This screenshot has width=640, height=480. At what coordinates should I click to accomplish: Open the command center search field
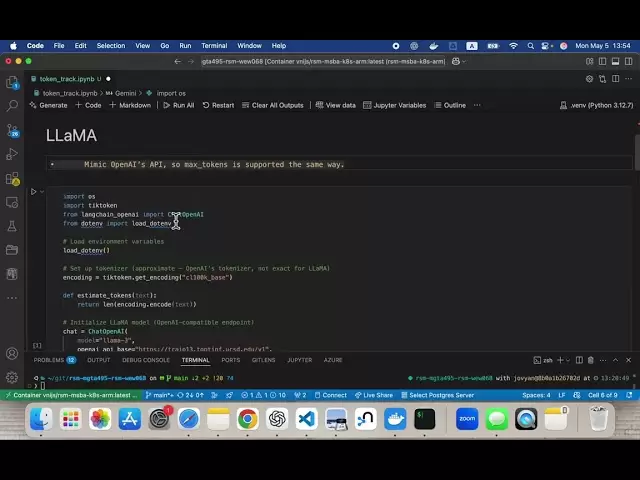(323, 62)
